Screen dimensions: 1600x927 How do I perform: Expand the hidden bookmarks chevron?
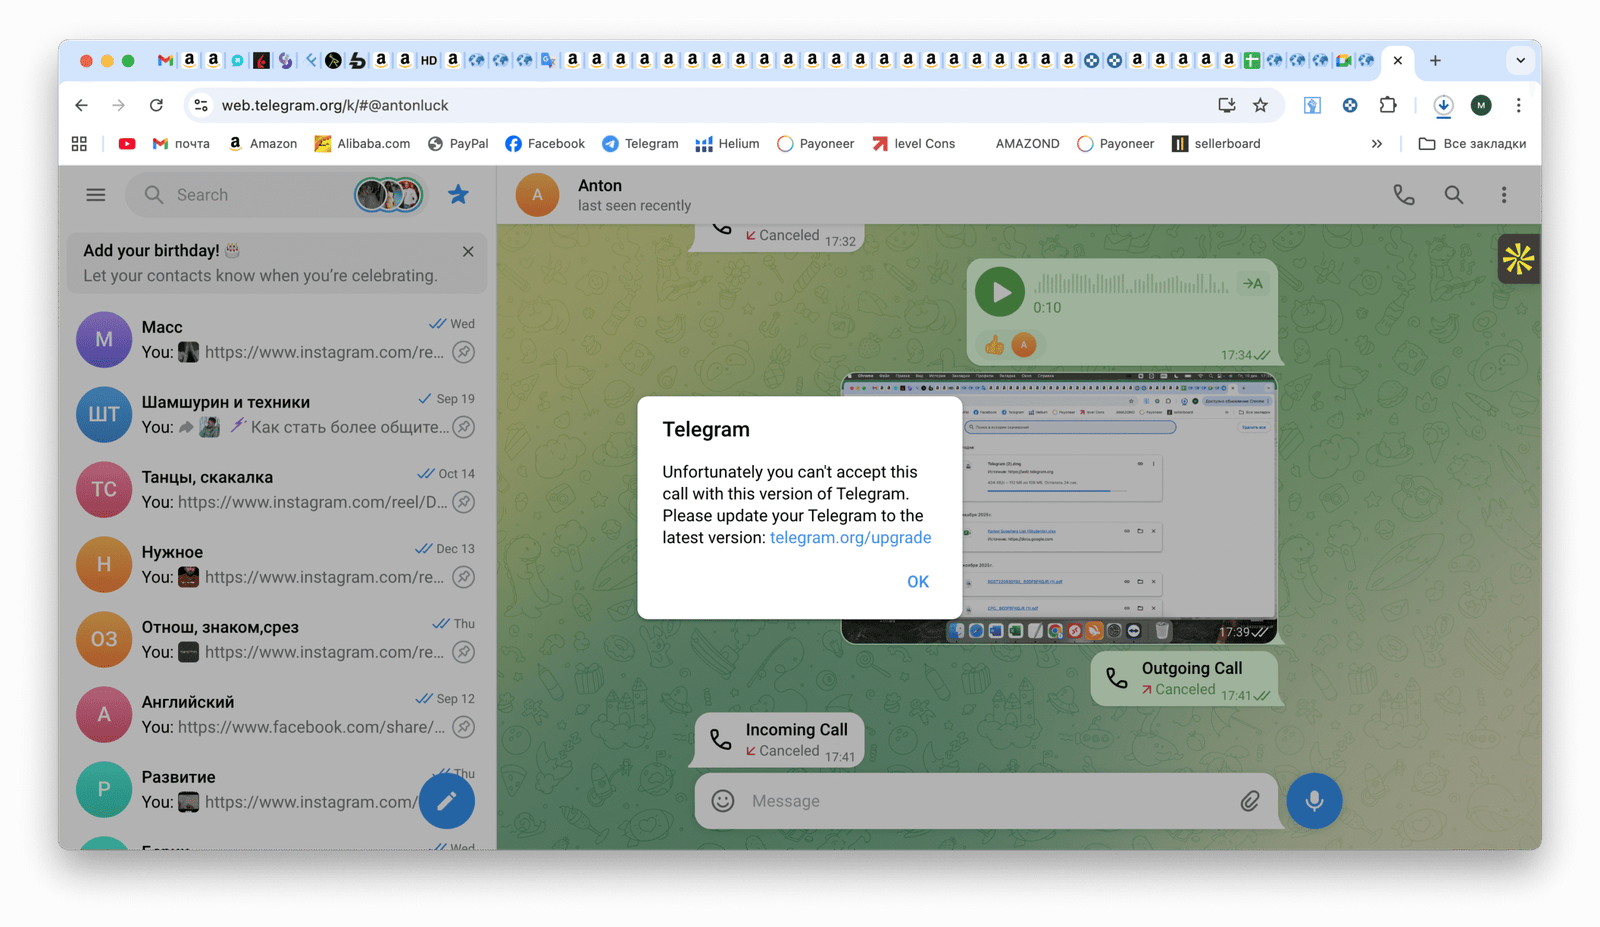1376,144
